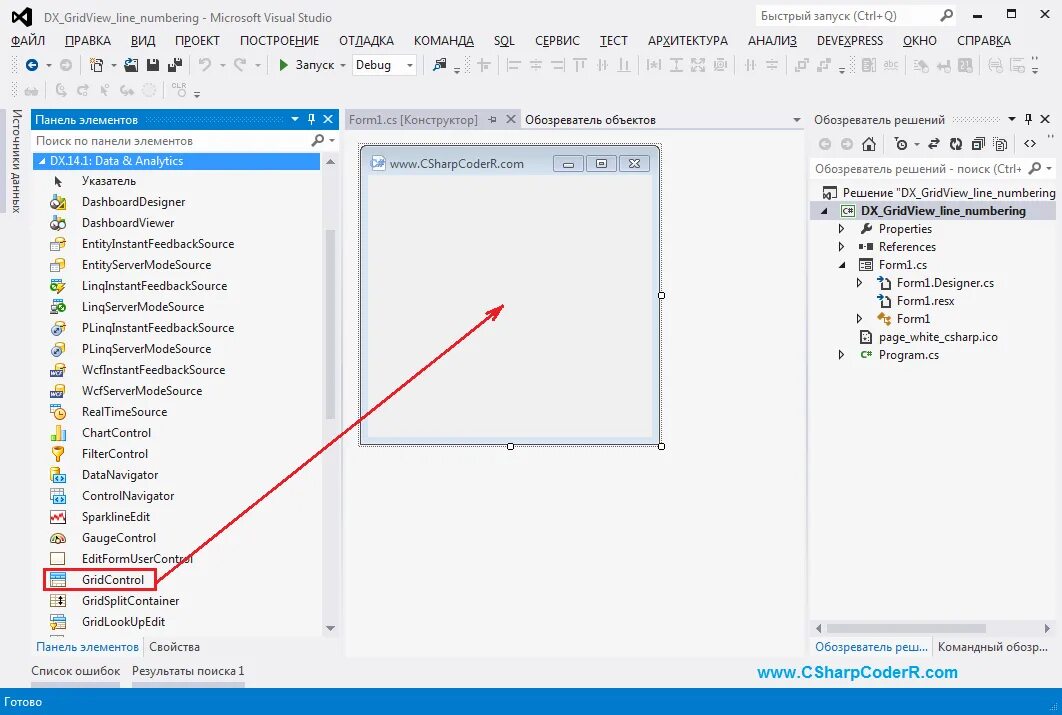Select the Указатель pointer tool
Image resolution: width=1062 pixels, height=715 pixels.
point(108,181)
